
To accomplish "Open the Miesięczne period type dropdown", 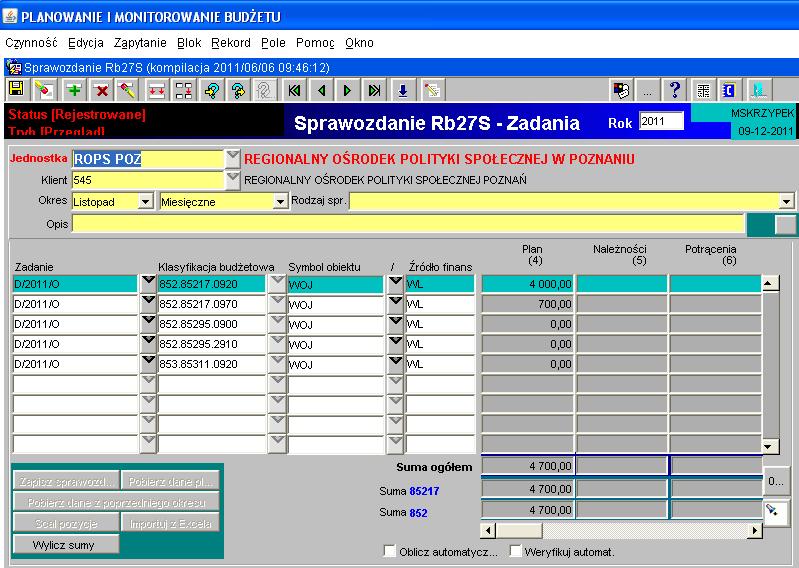I will point(280,202).
